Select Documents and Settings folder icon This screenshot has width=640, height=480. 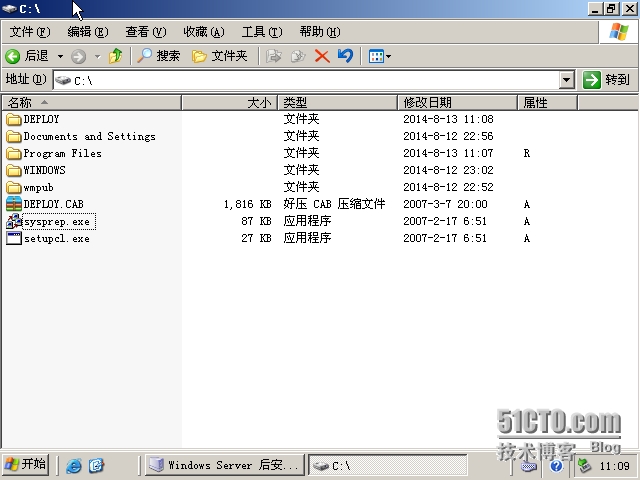[14, 136]
